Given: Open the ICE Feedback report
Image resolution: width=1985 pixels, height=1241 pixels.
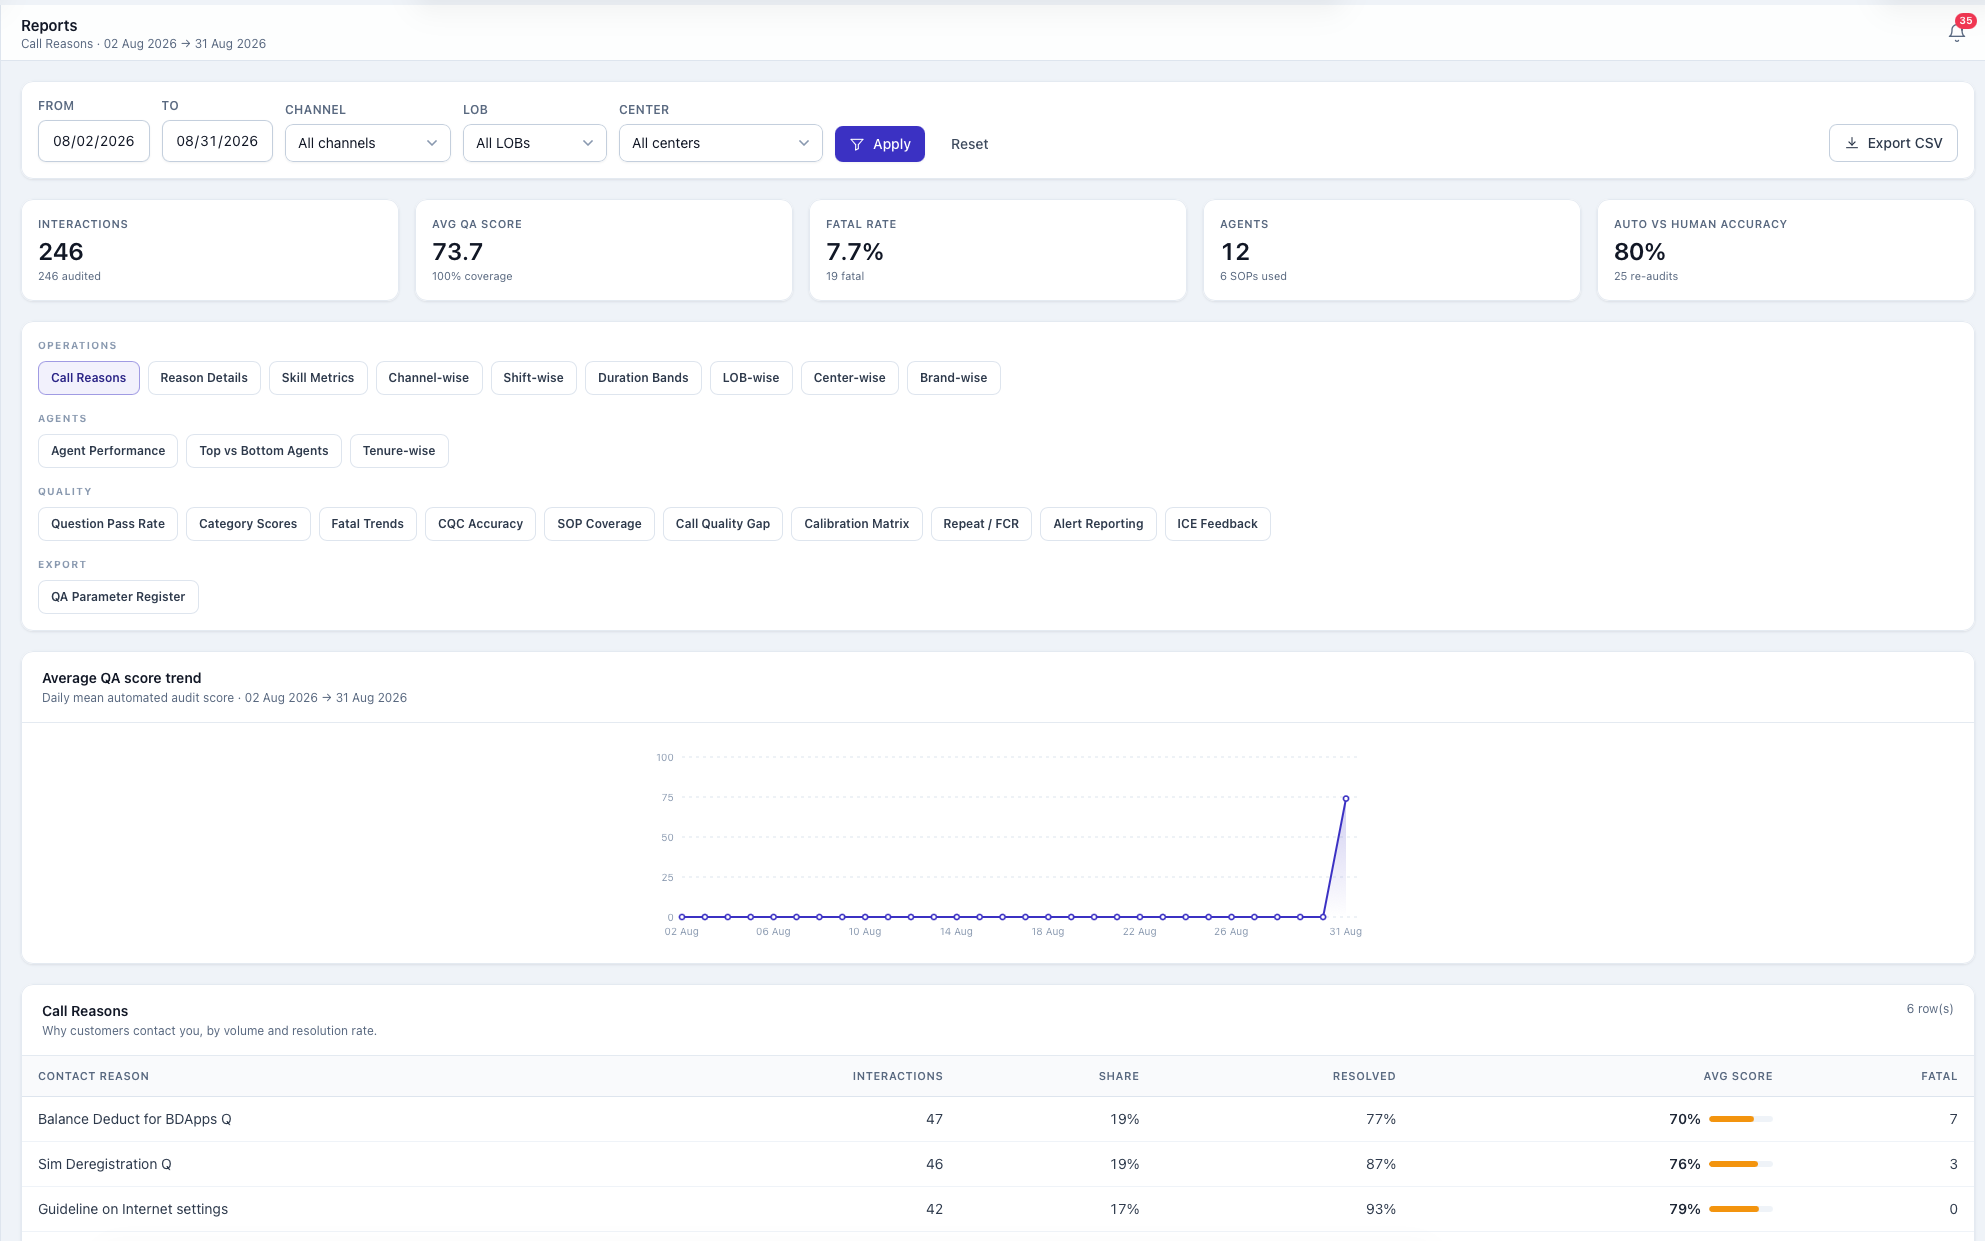Looking at the screenshot, I should [1217, 524].
